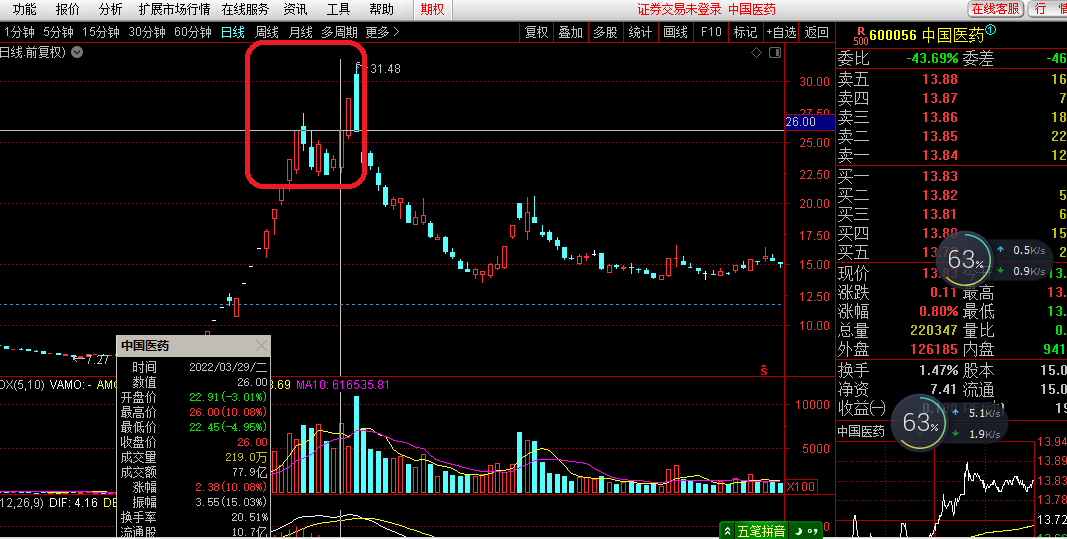The image size is (1067, 539).
Task: Switch chart to 5分钟 period
Action: [x=58, y=32]
